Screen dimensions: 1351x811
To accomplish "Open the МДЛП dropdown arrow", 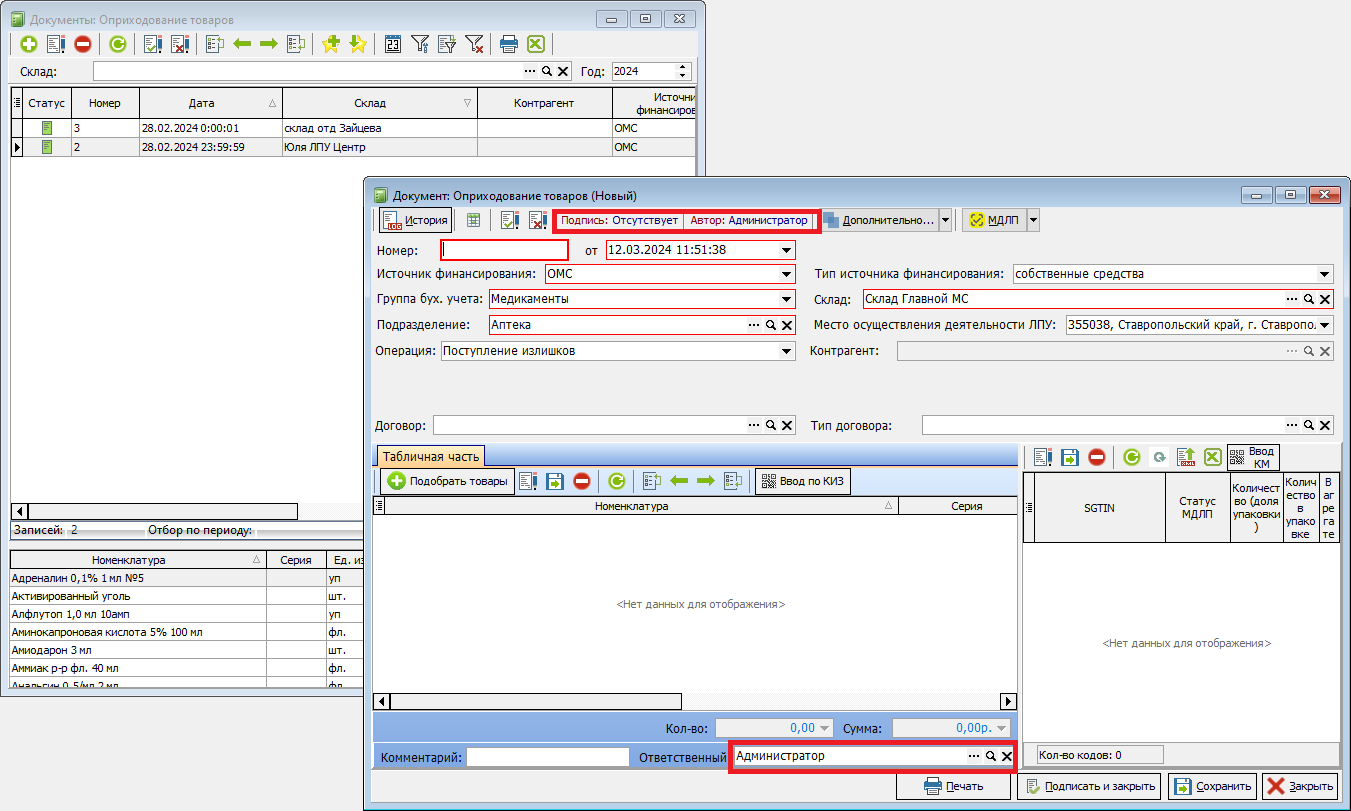I will click(1033, 220).
